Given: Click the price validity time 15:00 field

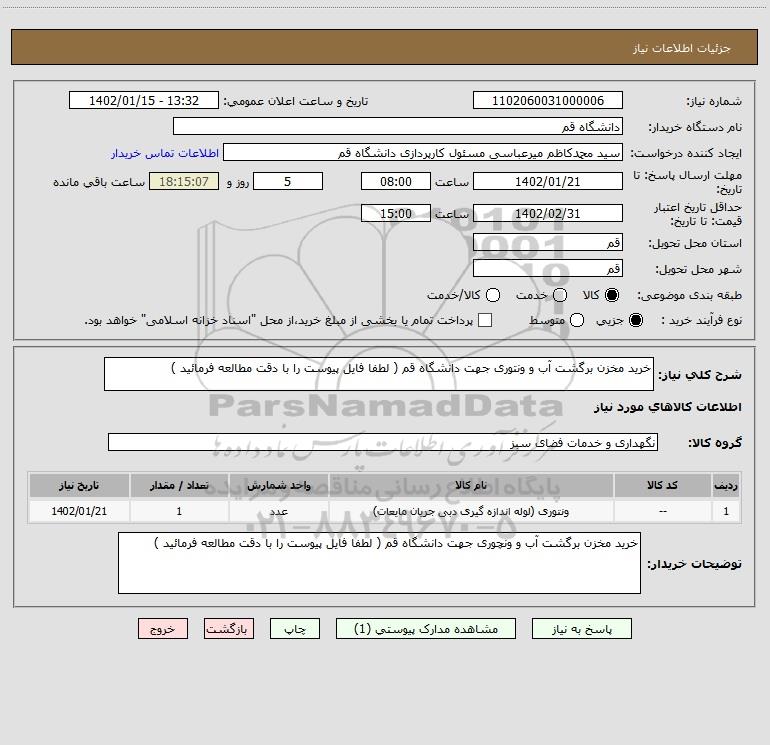Looking at the screenshot, I should coord(396,213).
